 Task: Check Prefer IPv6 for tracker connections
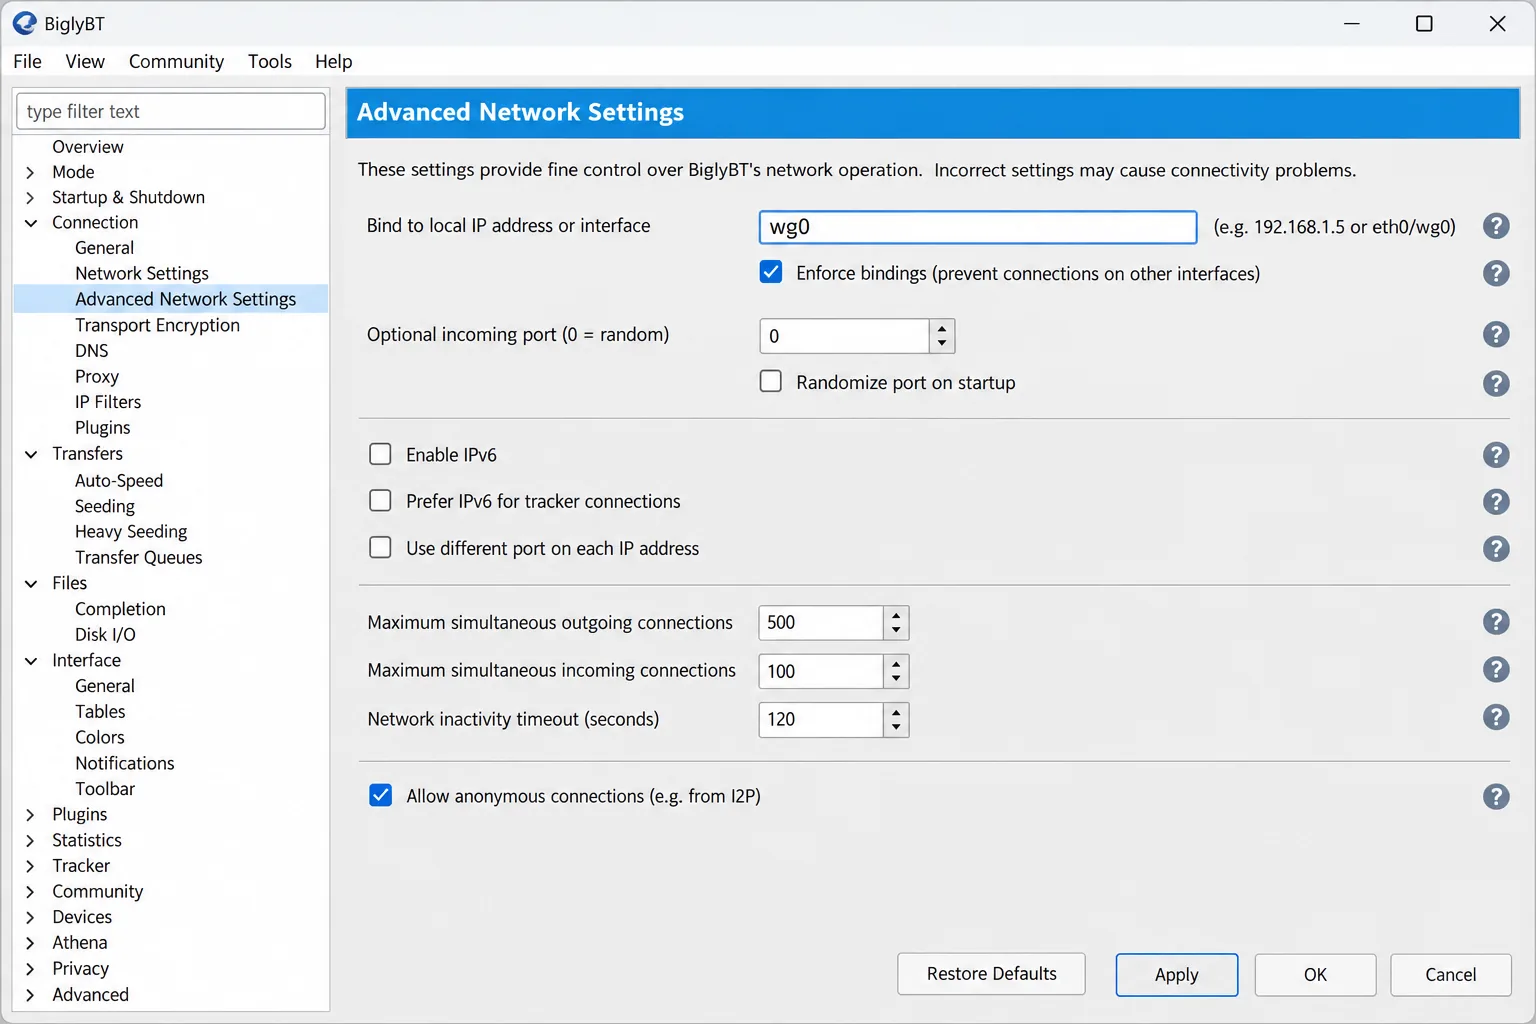pyautogui.click(x=380, y=500)
